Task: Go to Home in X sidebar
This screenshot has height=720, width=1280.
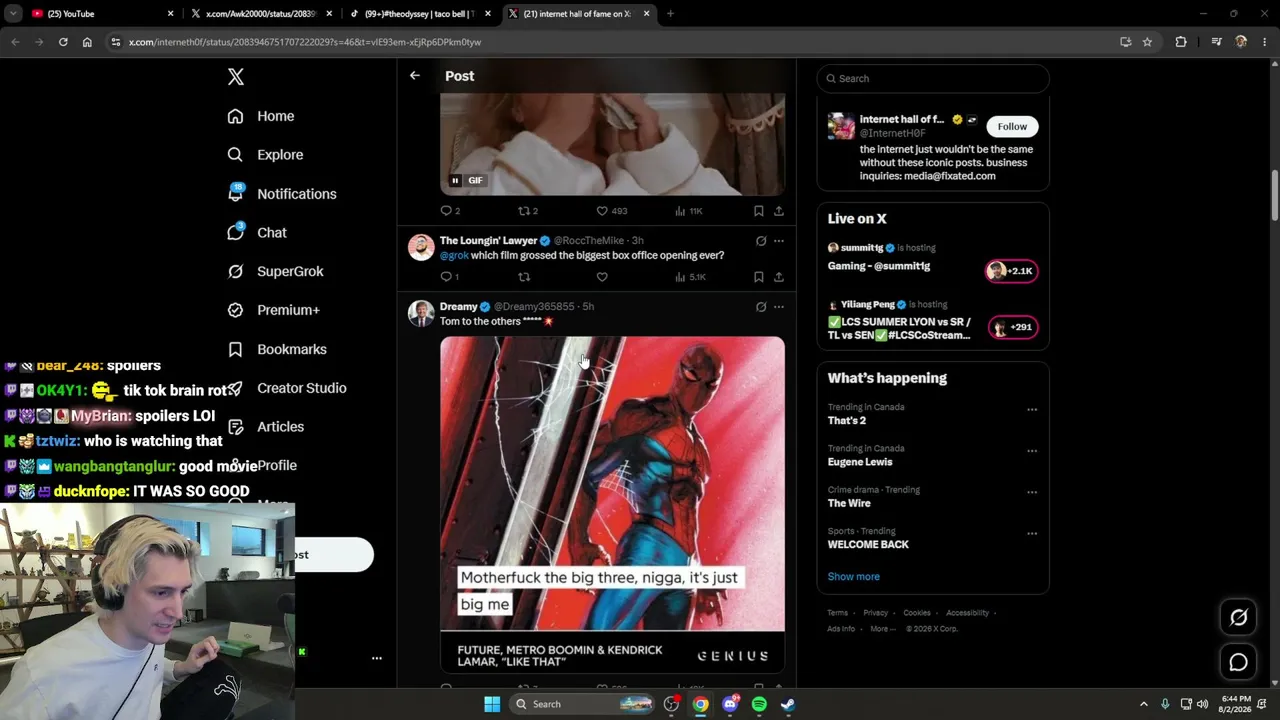Action: click(261, 116)
